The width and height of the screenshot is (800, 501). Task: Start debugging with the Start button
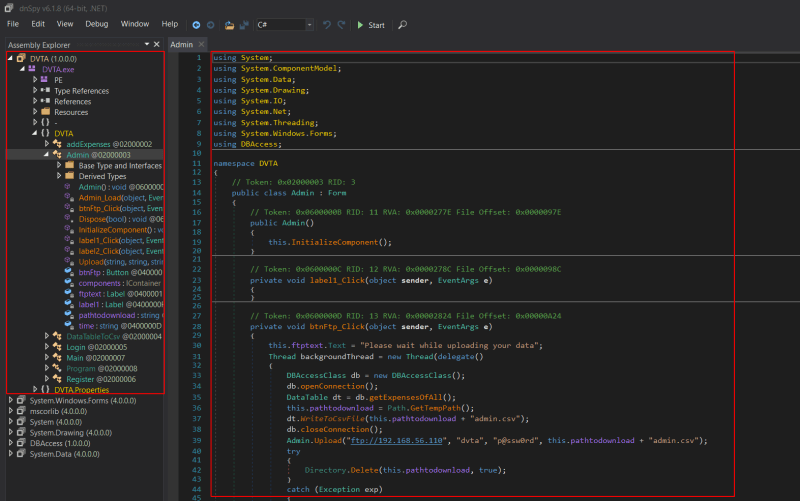371,25
